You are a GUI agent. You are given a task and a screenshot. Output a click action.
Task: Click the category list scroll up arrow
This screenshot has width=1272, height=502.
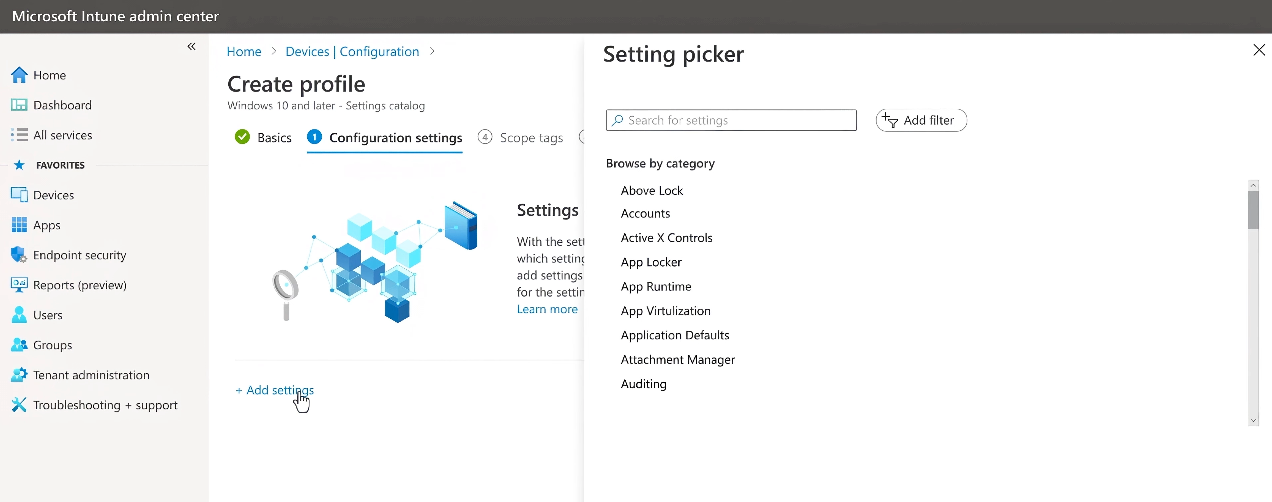(x=1253, y=185)
